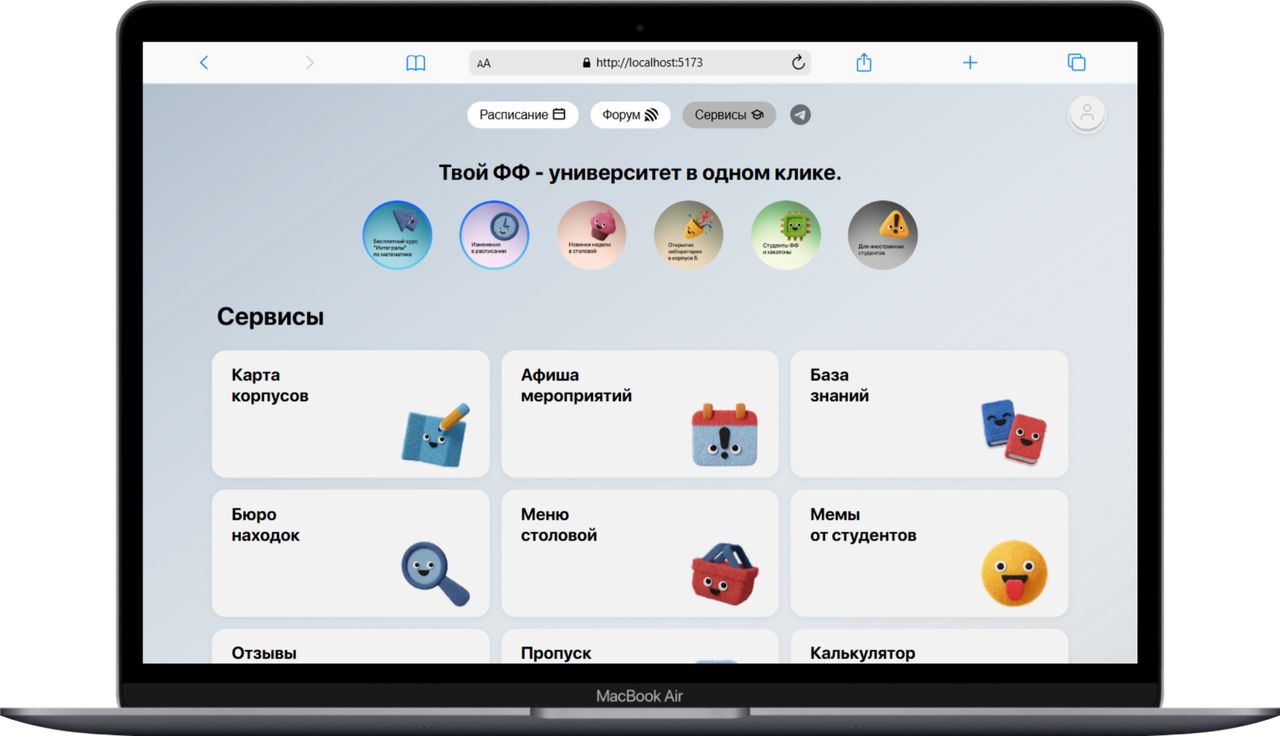Switch to the Расписание tab
This screenshot has height=736, width=1280.
coord(522,114)
